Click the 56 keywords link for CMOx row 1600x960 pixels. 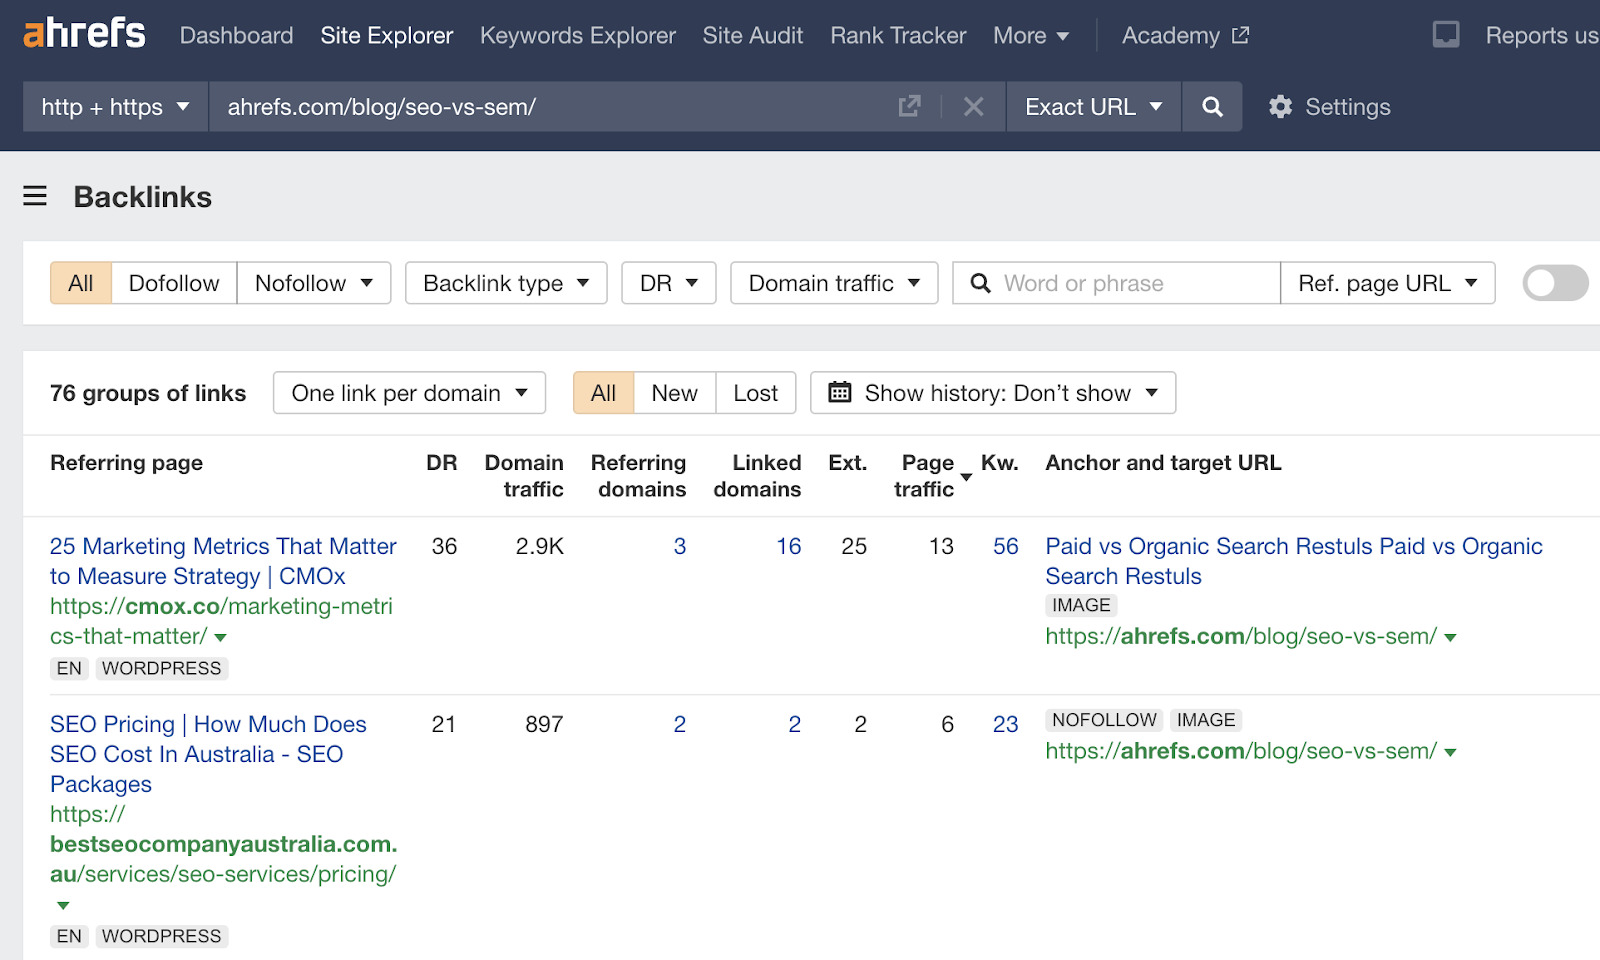click(1005, 546)
